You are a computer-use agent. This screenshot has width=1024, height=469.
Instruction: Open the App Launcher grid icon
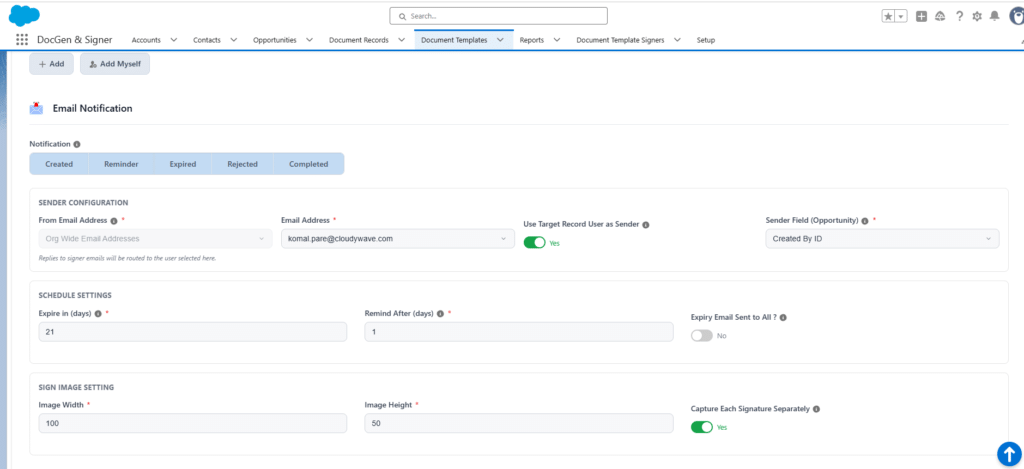tap(22, 40)
